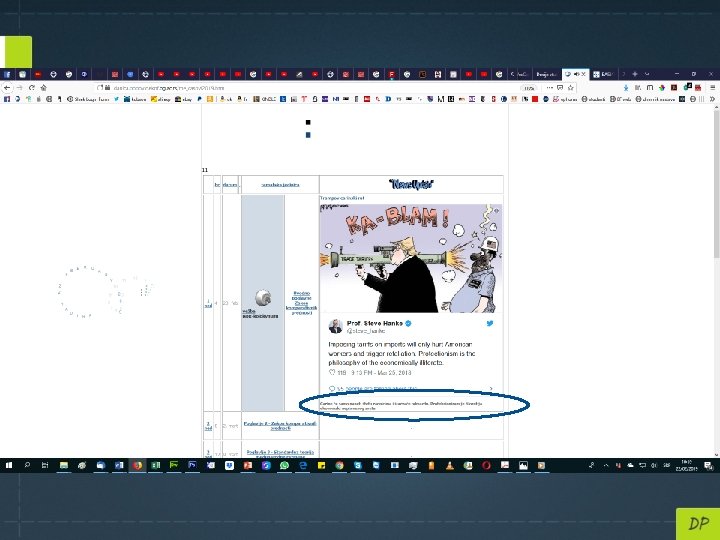Click the bookmark star in the address bar
This screenshot has height=540, width=720.
click(x=571, y=88)
